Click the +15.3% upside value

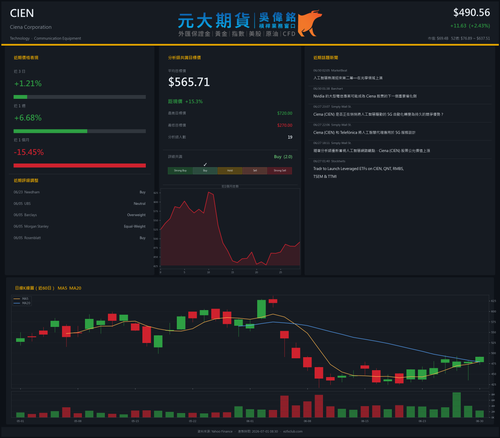(194, 101)
